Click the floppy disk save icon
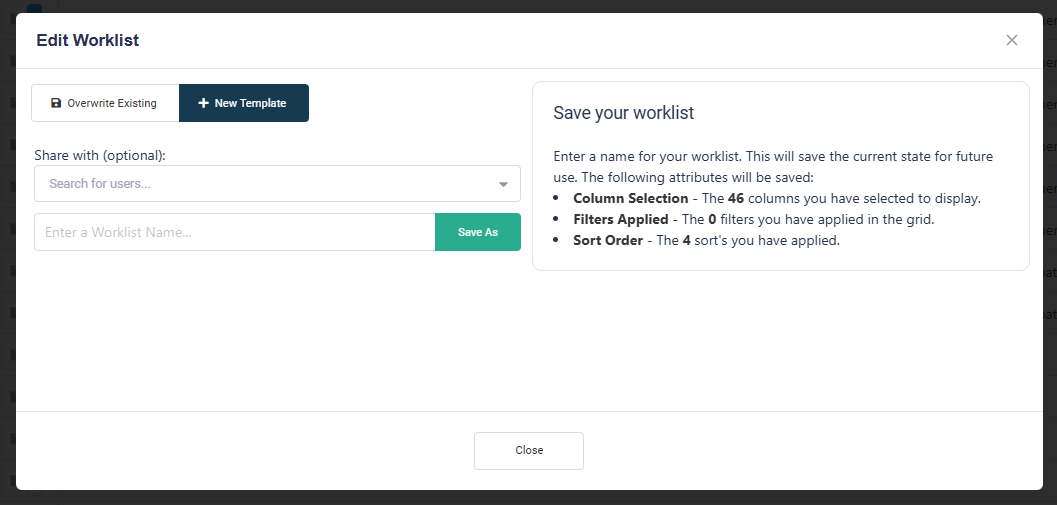 coord(56,103)
